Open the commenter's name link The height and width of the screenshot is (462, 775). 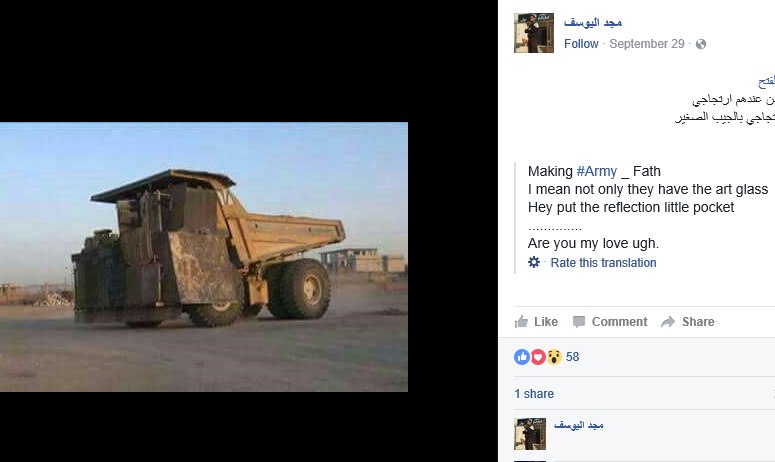point(578,425)
